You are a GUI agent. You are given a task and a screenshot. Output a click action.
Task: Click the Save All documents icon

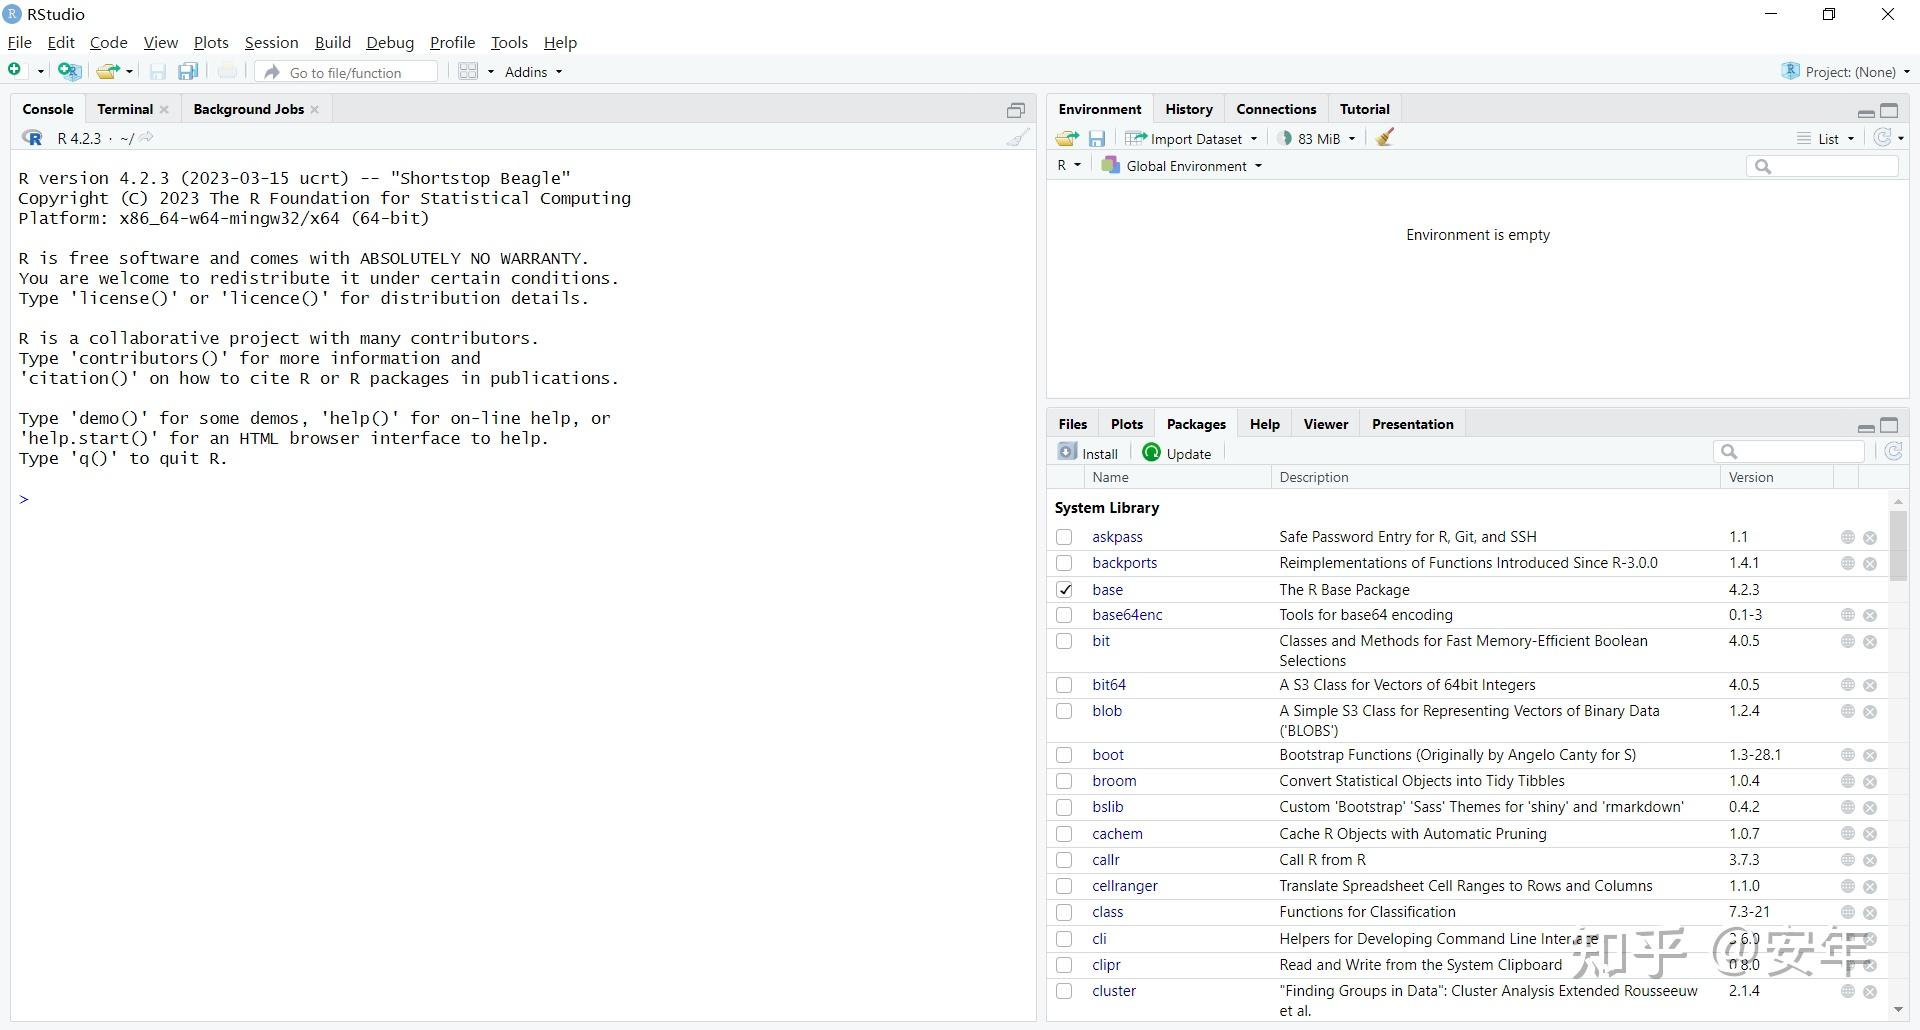click(x=188, y=71)
